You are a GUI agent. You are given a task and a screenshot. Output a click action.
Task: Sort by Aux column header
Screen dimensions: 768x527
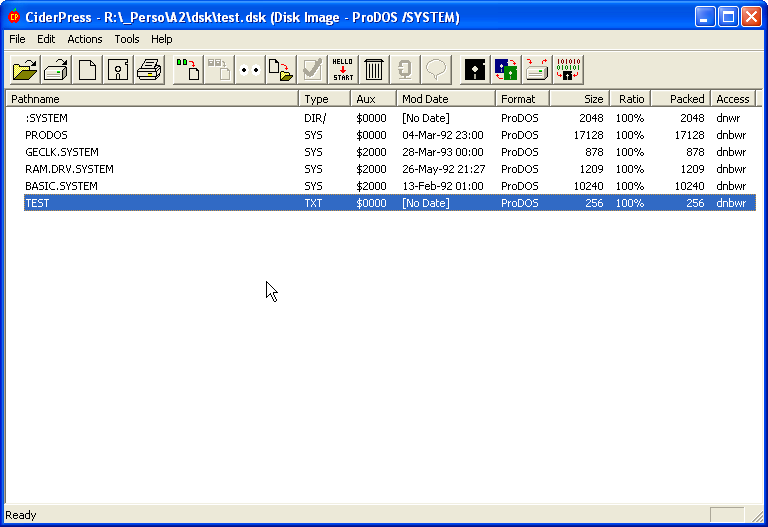point(373,99)
